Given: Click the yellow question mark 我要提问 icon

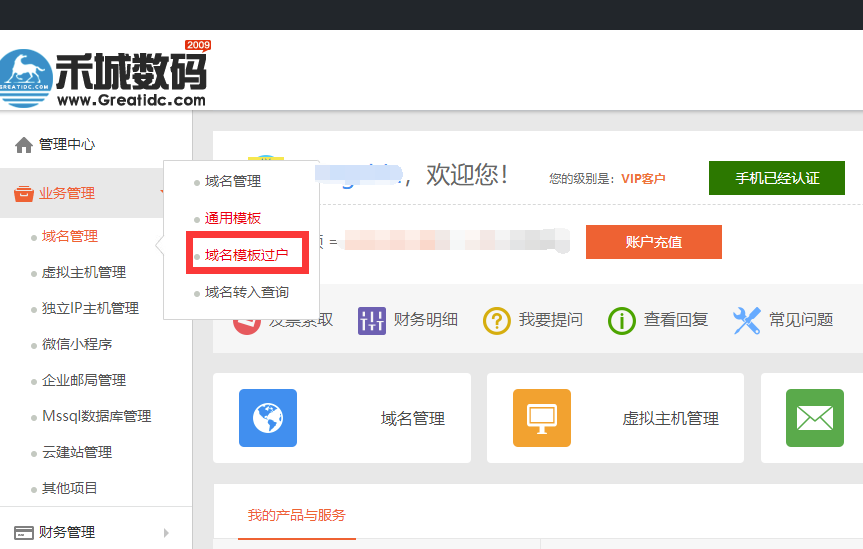Looking at the screenshot, I should pyautogui.click(x=497, y=320).
